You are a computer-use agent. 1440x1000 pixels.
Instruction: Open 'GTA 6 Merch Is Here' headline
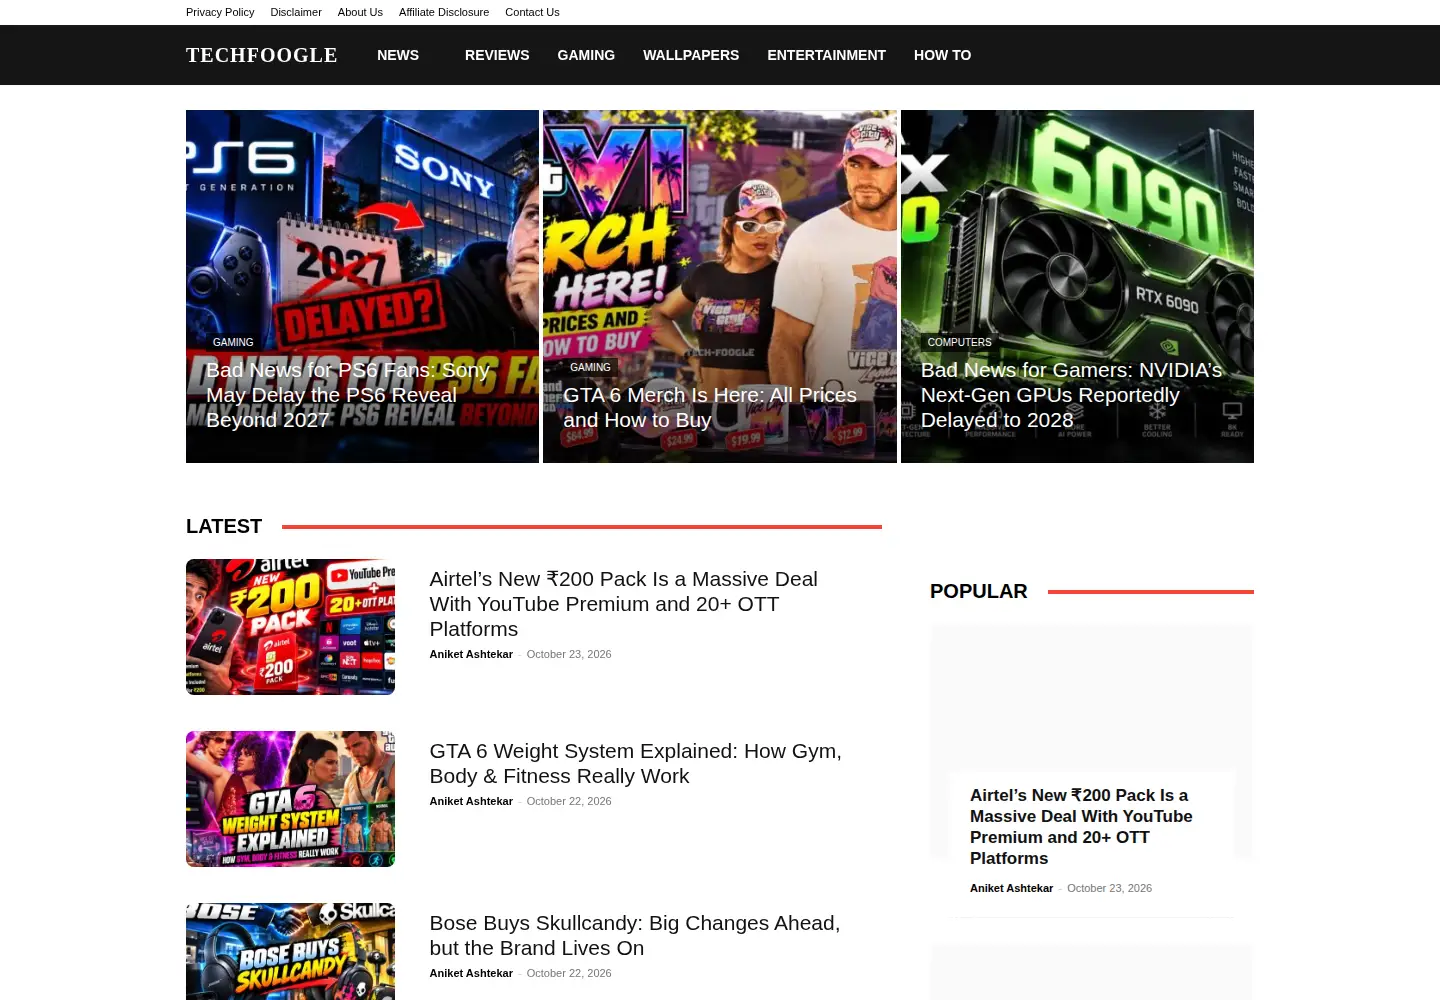(x=710, y=408)
